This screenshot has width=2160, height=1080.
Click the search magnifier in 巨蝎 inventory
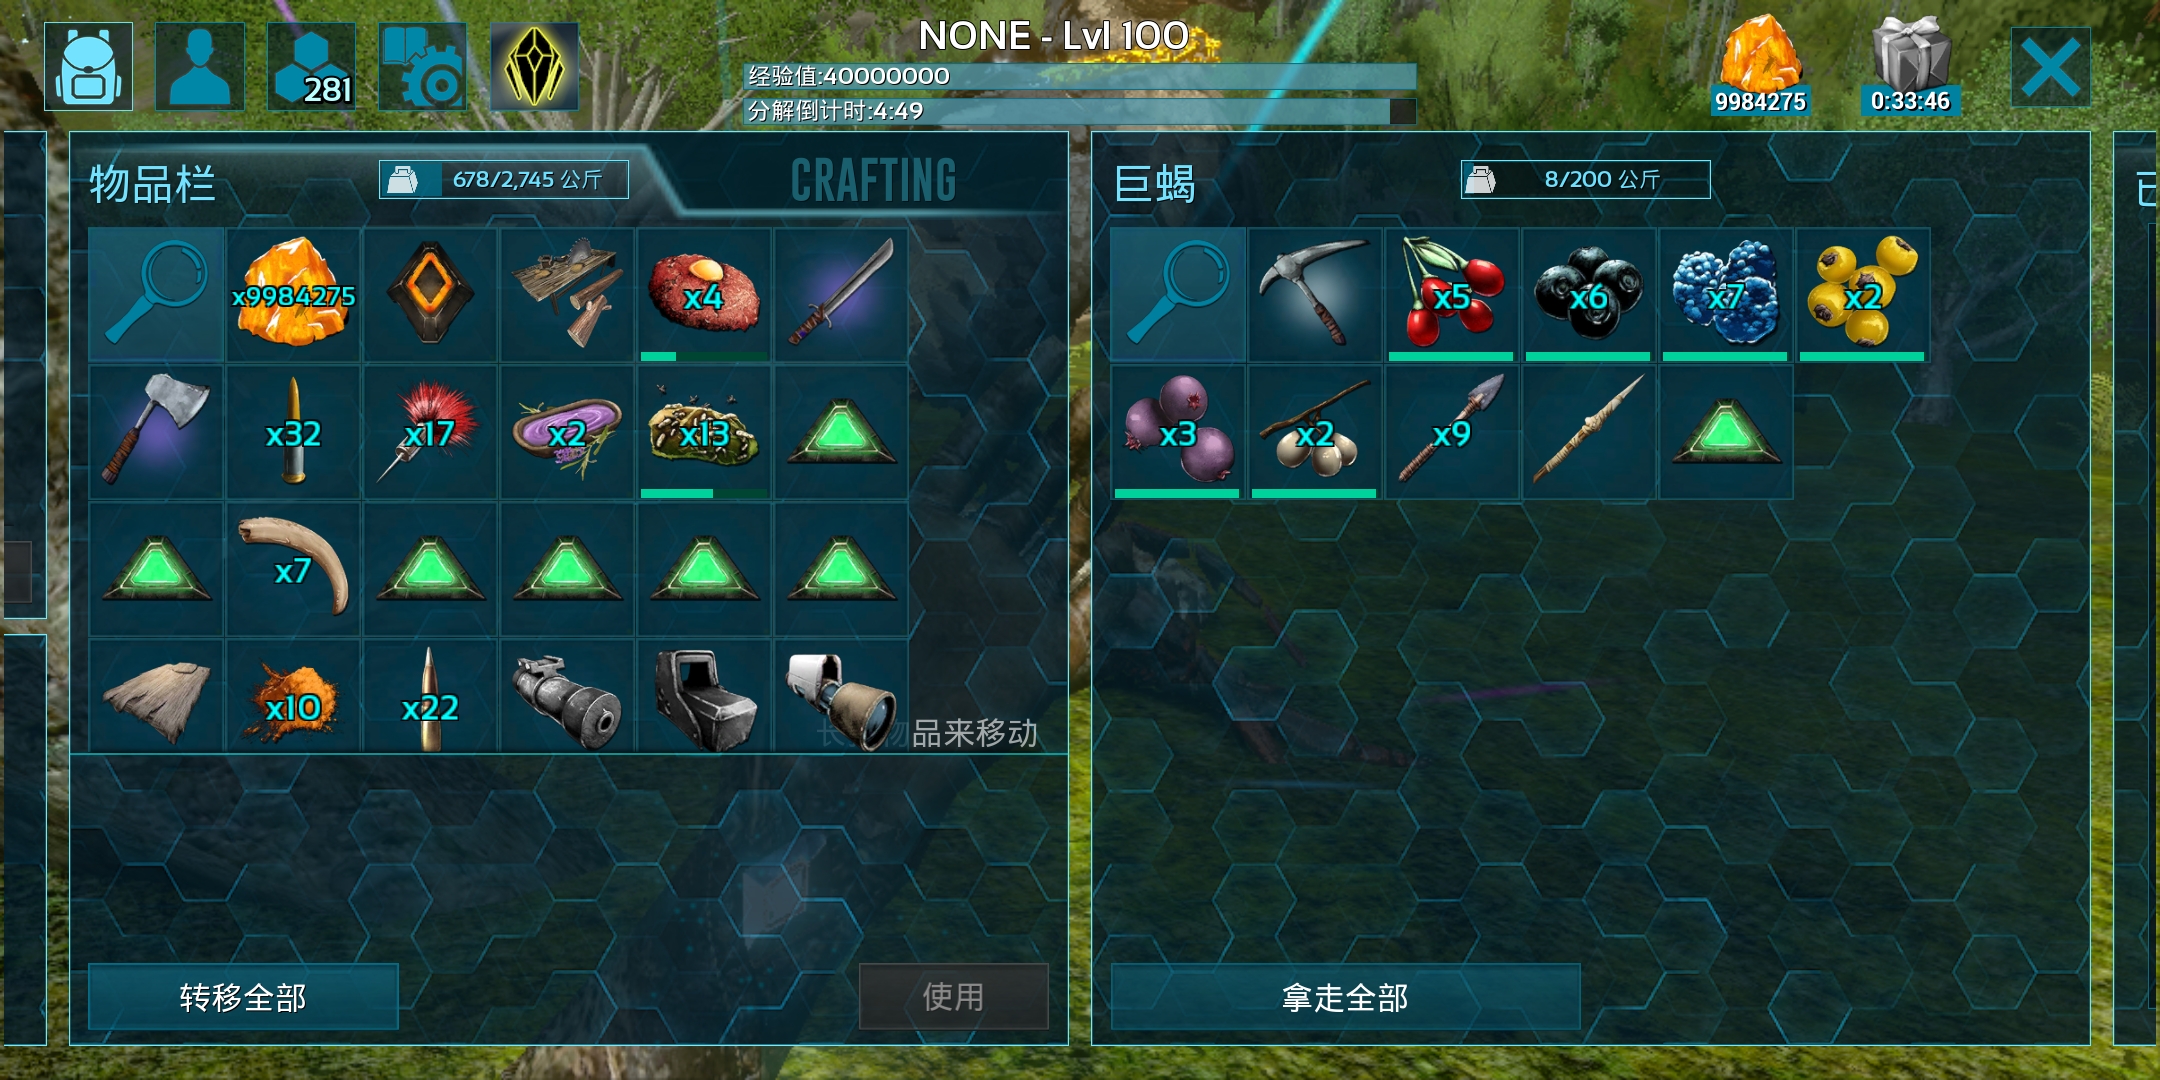[x=1178, y=294]
